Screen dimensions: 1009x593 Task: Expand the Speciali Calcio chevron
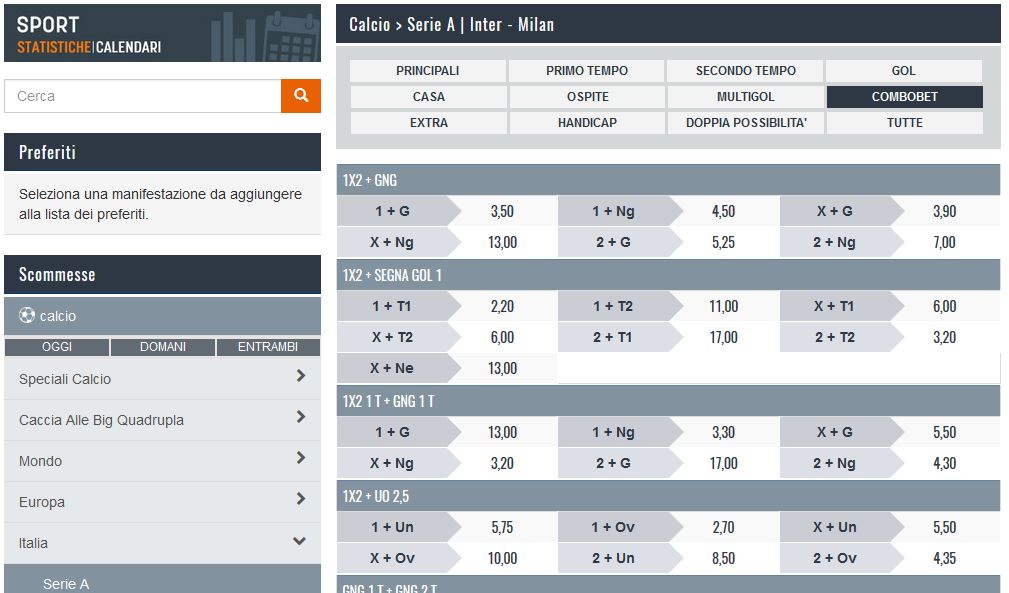pyautogui.click(x=301, y=376)
